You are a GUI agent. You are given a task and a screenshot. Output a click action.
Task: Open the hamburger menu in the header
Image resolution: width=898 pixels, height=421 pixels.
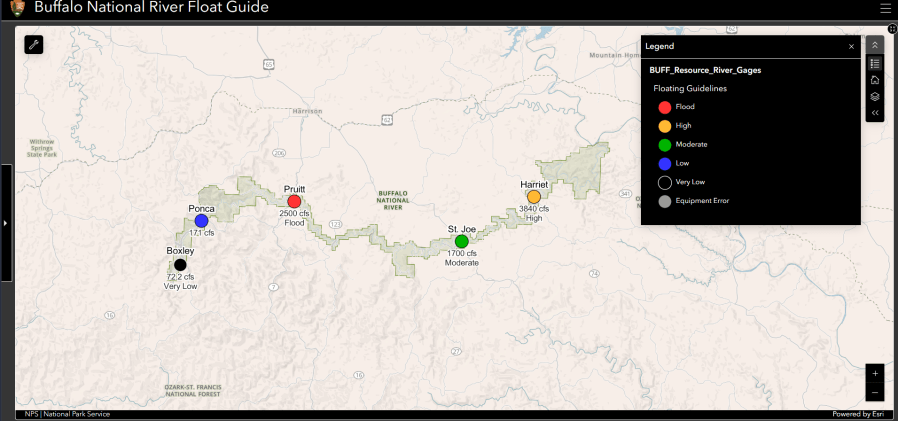coord(886,8)
